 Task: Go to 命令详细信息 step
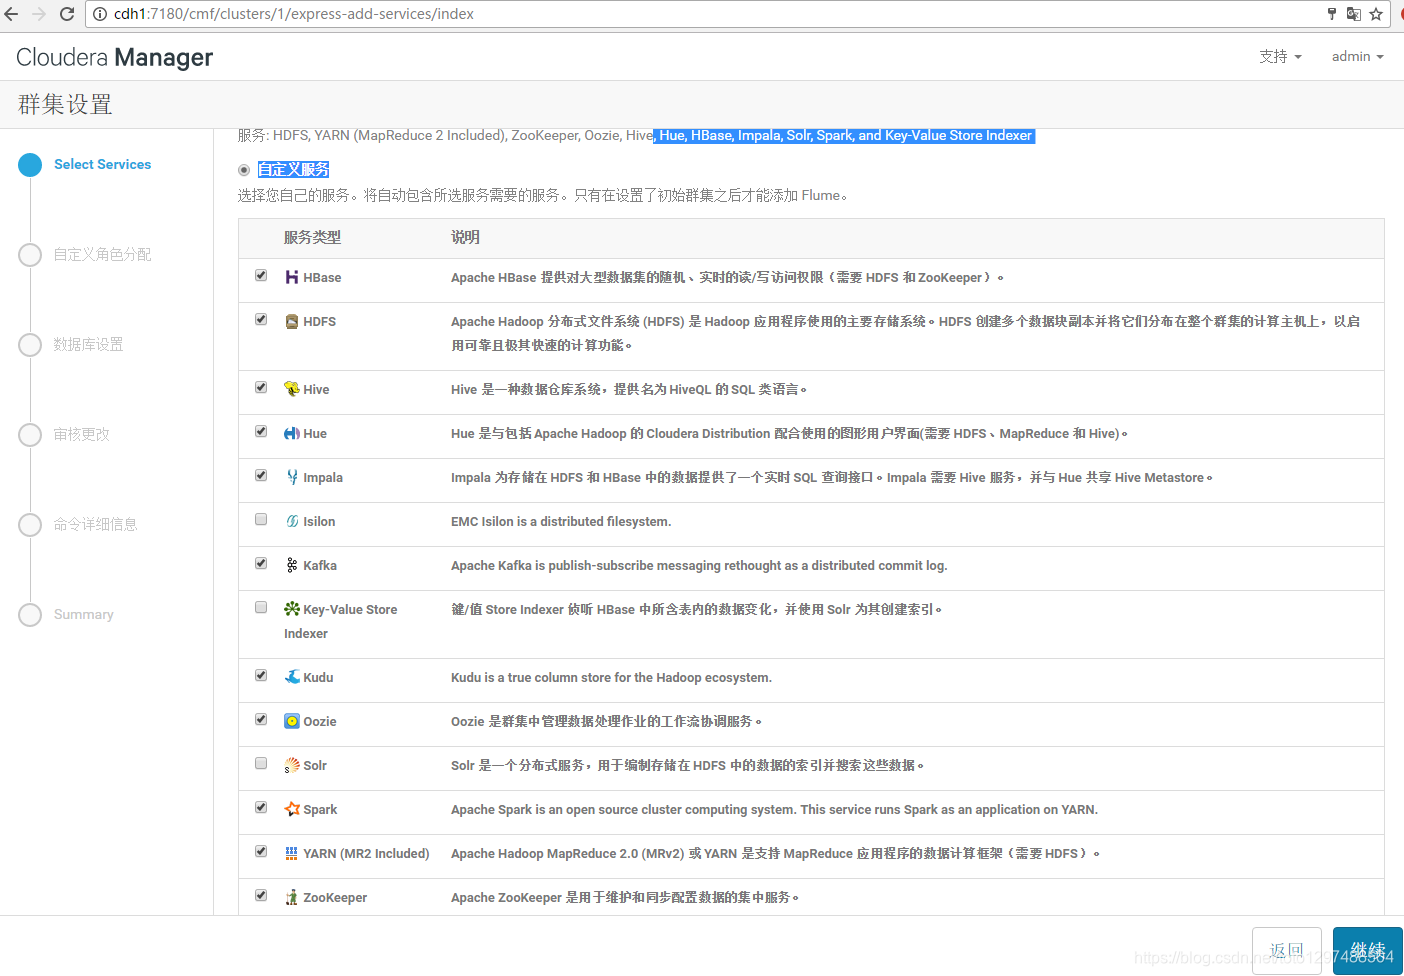tap(95, 524)
